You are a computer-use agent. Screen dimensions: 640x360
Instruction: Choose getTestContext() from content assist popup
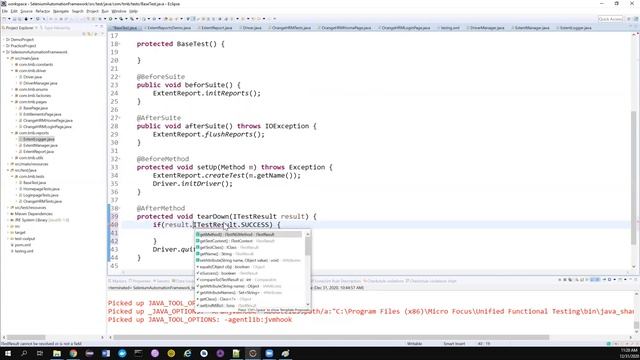click(249, 241)
